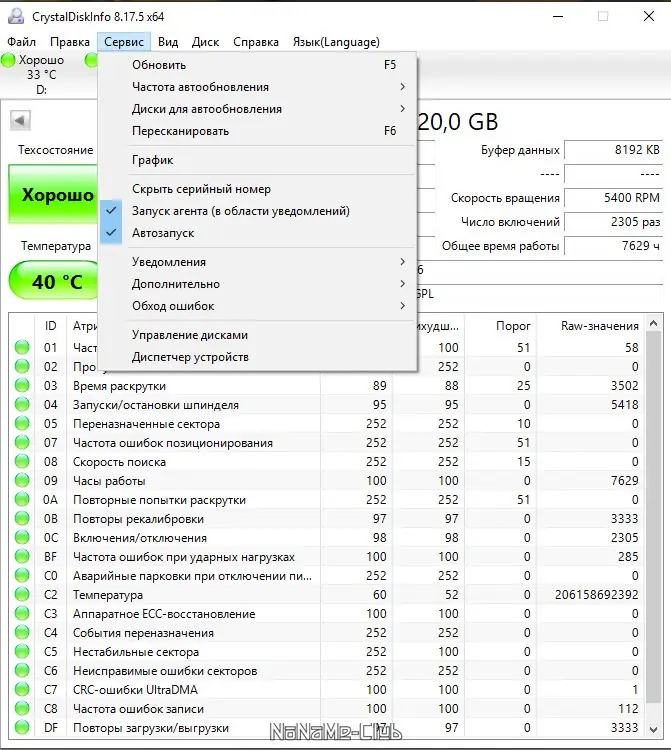671x750 pixels.
Task: Click the Скорость вращения field 5400 RPM
Action: click(x=613, y=198)
